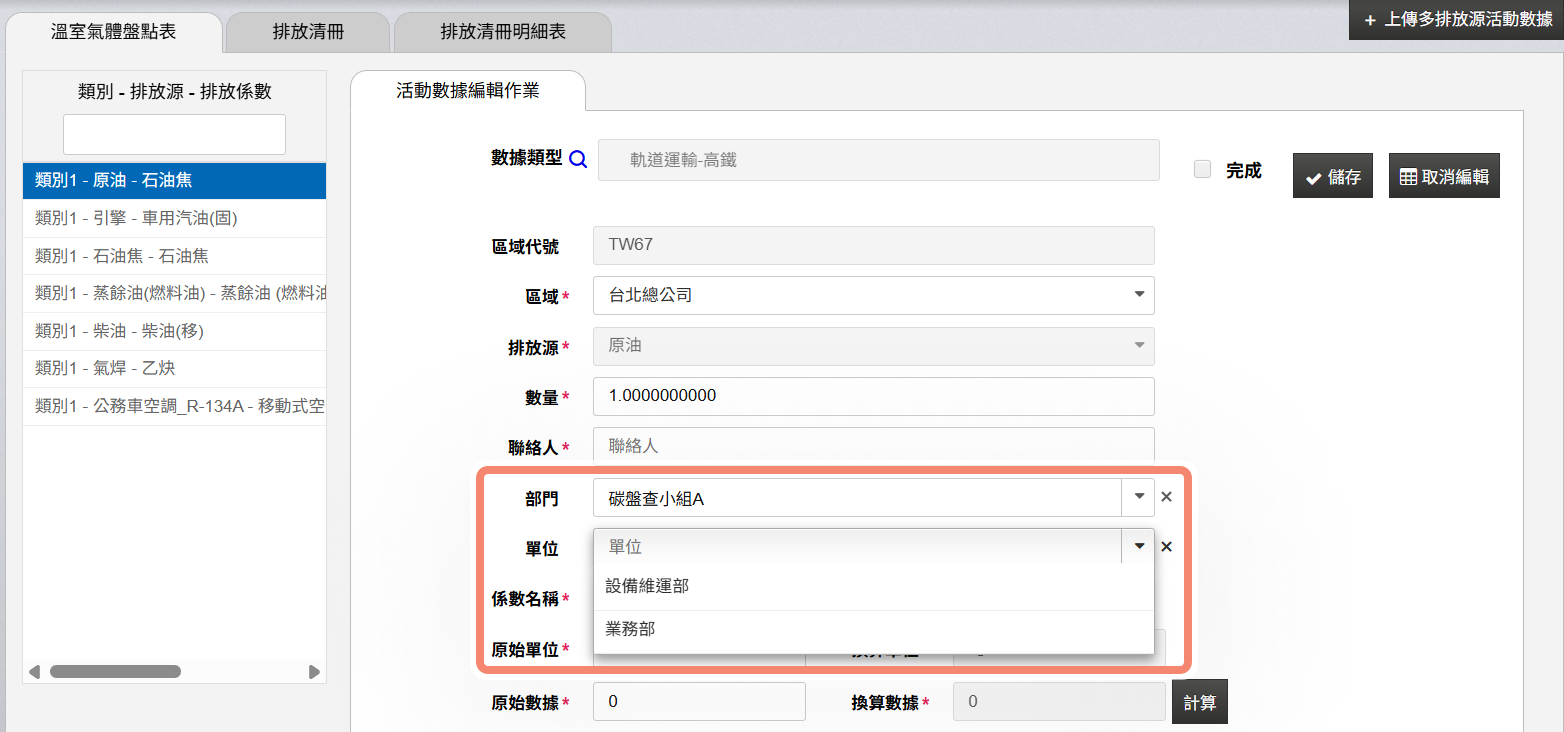Switch to the 排放清冊 tab
This screenshot has width=1564, height=732.
pos(308,32)
